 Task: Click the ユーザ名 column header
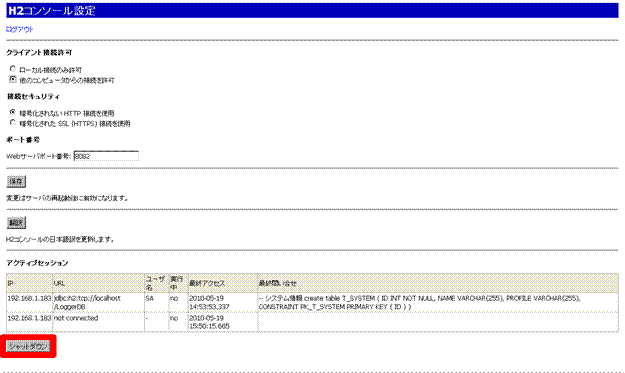coord(156,283)
